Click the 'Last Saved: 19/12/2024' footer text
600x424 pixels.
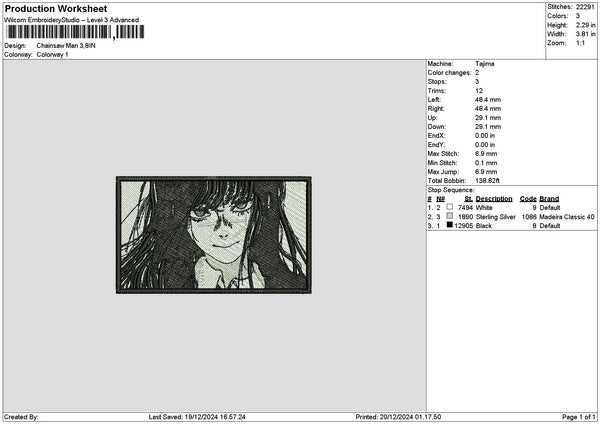[x=197, y=417]
